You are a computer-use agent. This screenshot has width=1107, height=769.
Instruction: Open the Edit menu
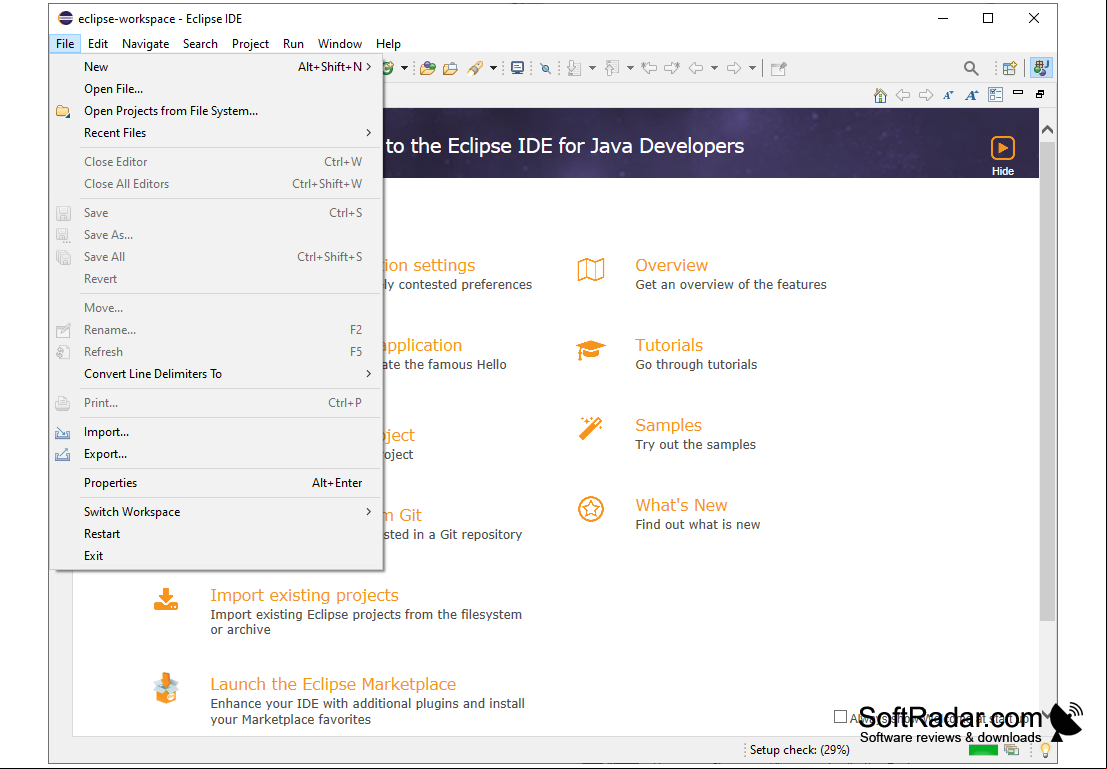click(x=97, y=44)
